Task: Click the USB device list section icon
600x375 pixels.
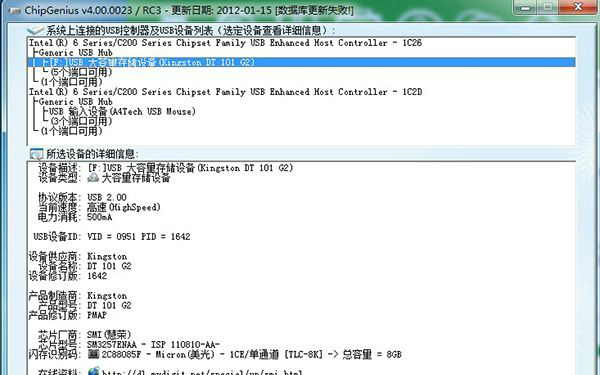Action: pos(35,30)
